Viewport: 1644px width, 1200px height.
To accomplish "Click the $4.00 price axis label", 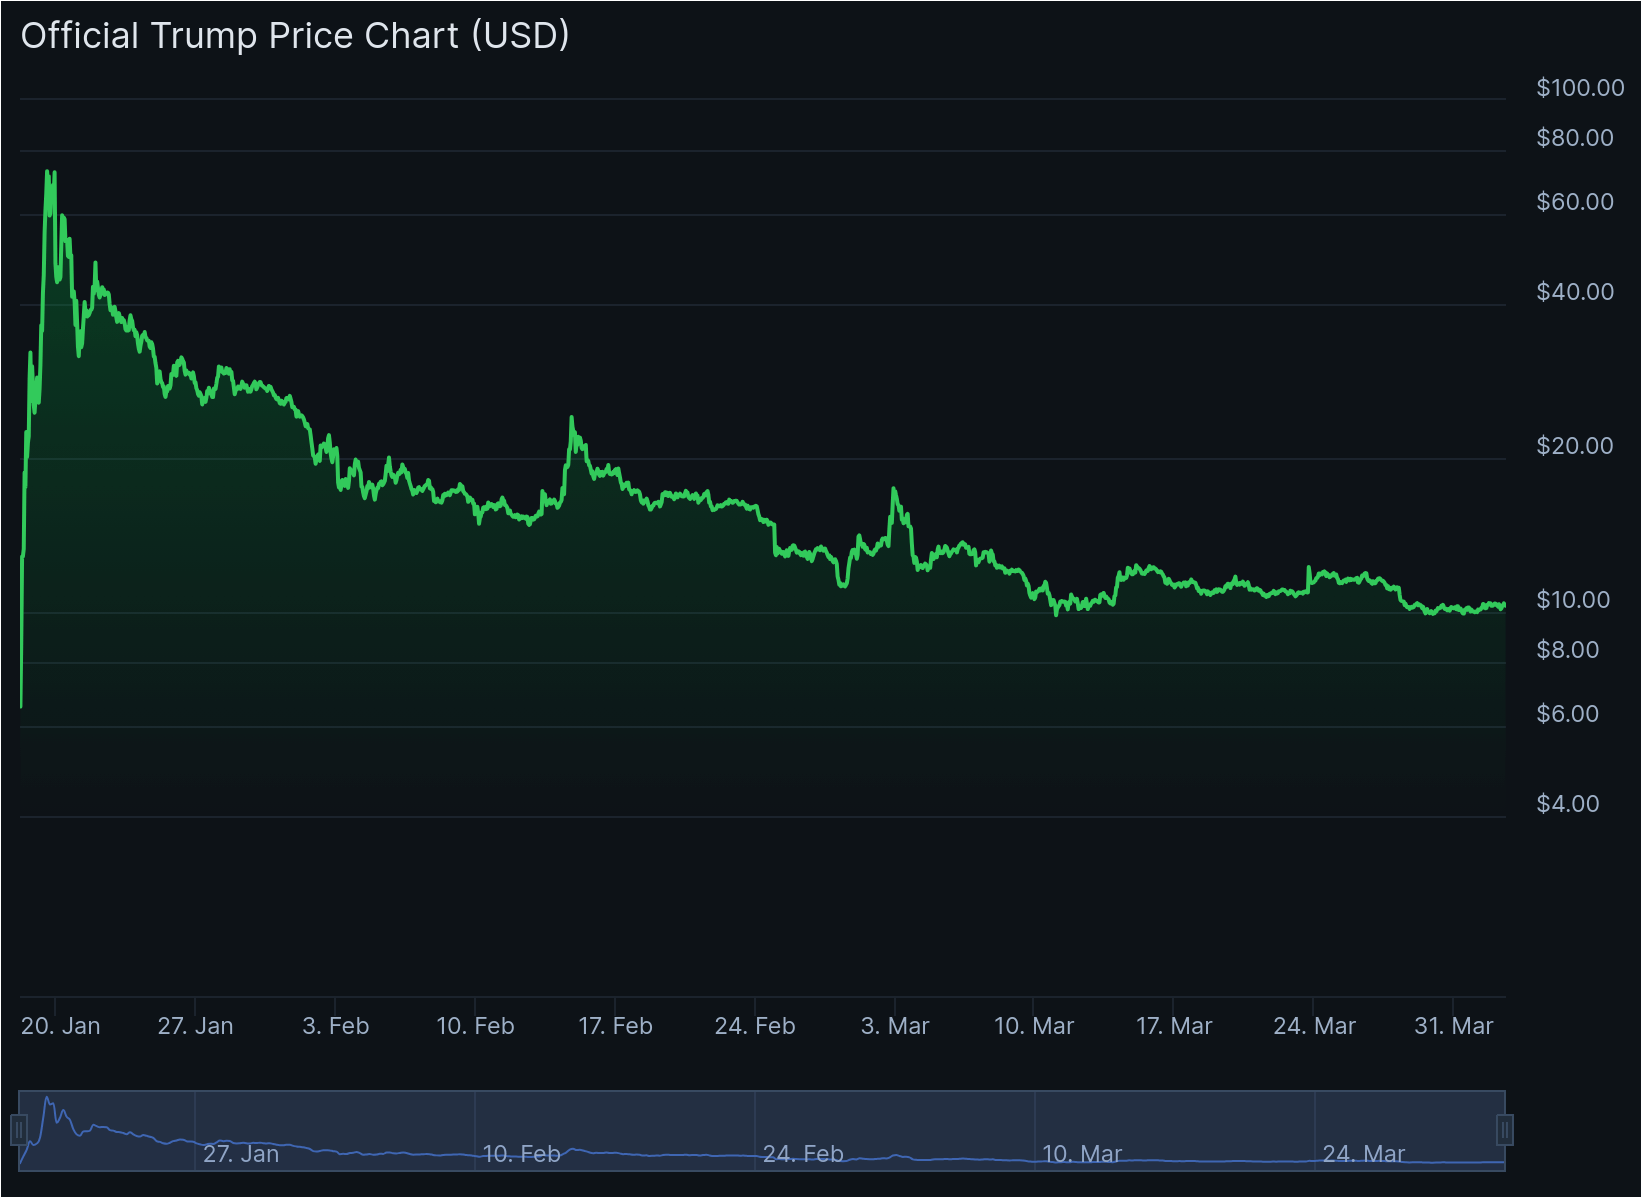I will (1568, 804).
